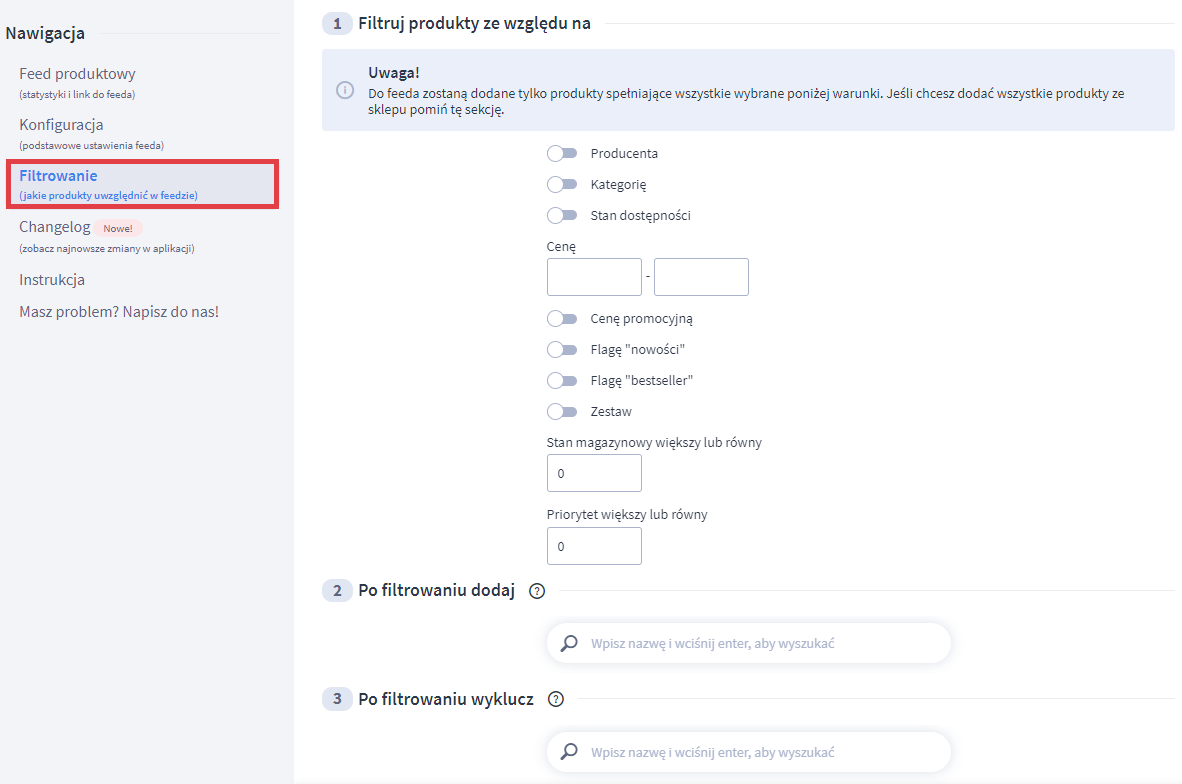This screenshot has width=1182, height=784.
Task: Click the magnifier icon in the 'wyklucz' search bar
Action: (569, 752)
